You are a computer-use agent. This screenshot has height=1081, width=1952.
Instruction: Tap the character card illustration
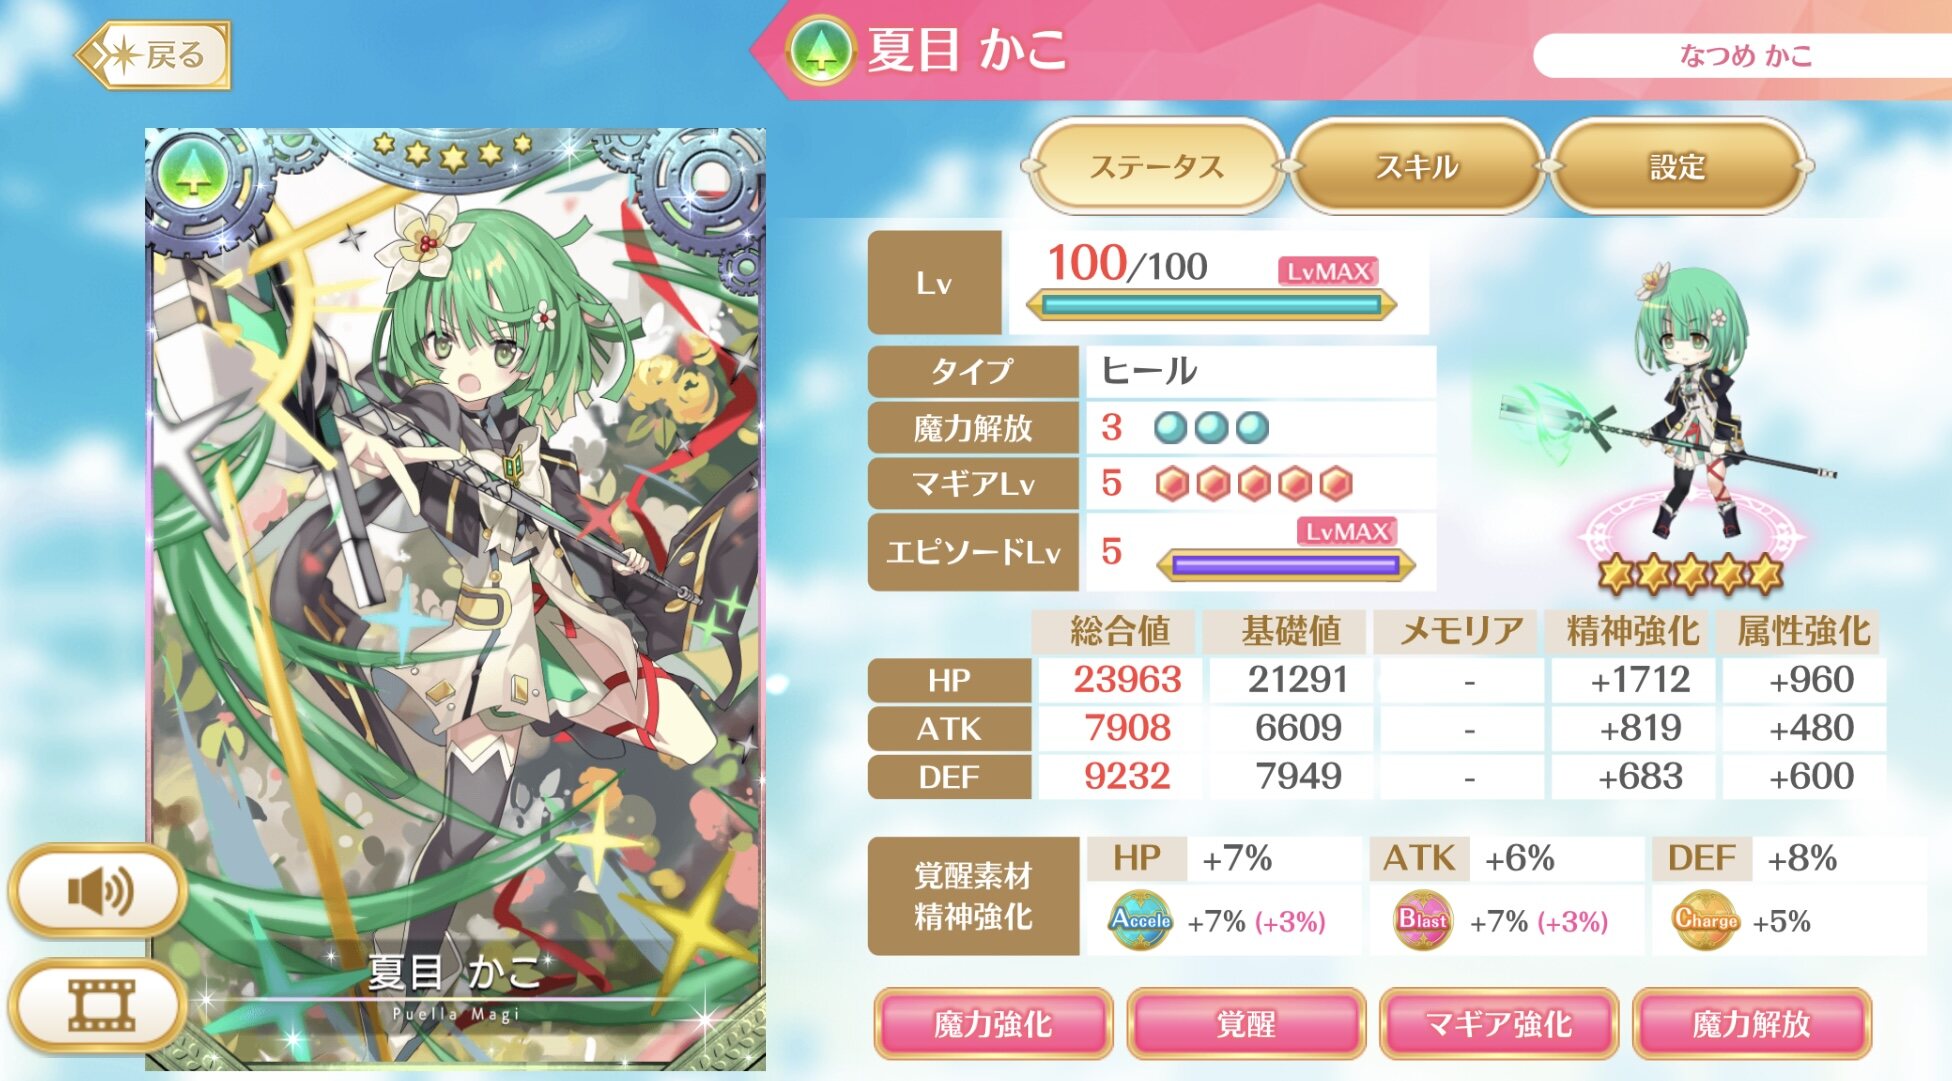tap(455, 598)
